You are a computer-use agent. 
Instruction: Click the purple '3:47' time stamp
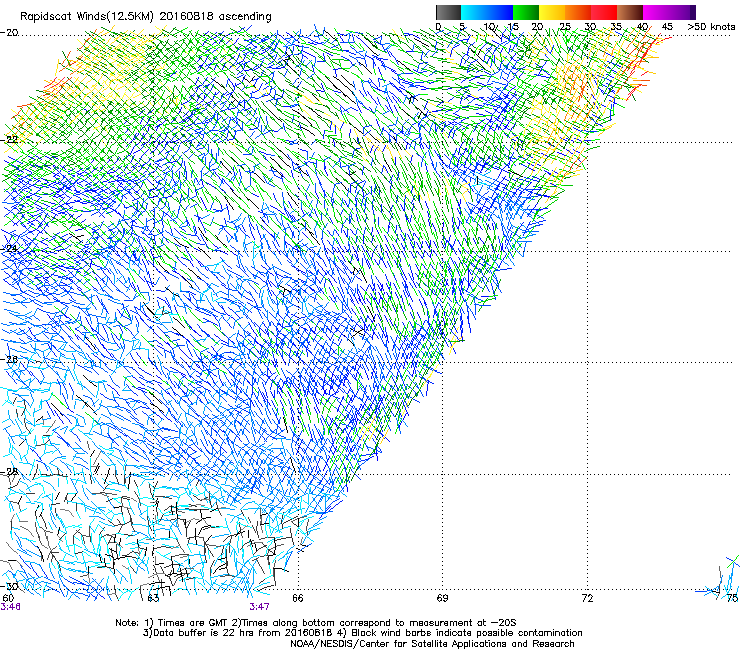tap(260, 607)
